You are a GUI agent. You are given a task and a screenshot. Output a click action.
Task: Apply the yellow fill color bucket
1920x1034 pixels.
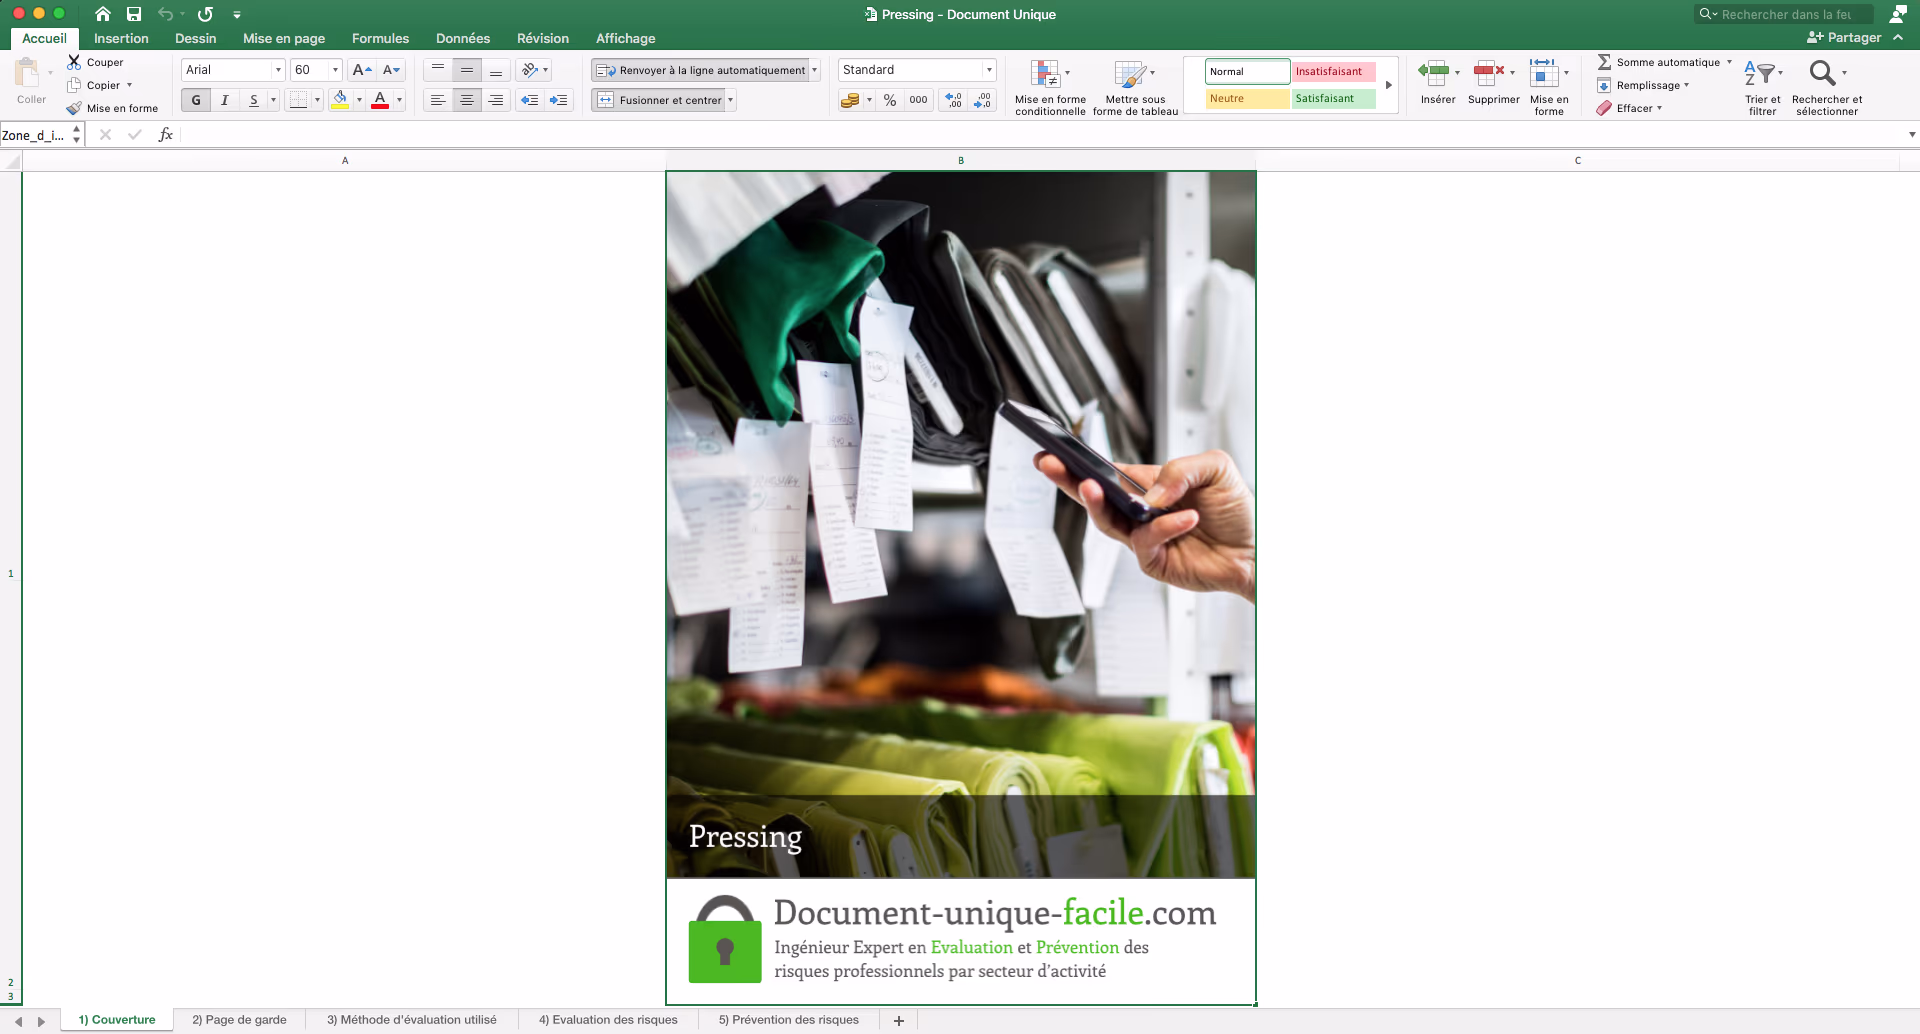(x=340, y=100)
